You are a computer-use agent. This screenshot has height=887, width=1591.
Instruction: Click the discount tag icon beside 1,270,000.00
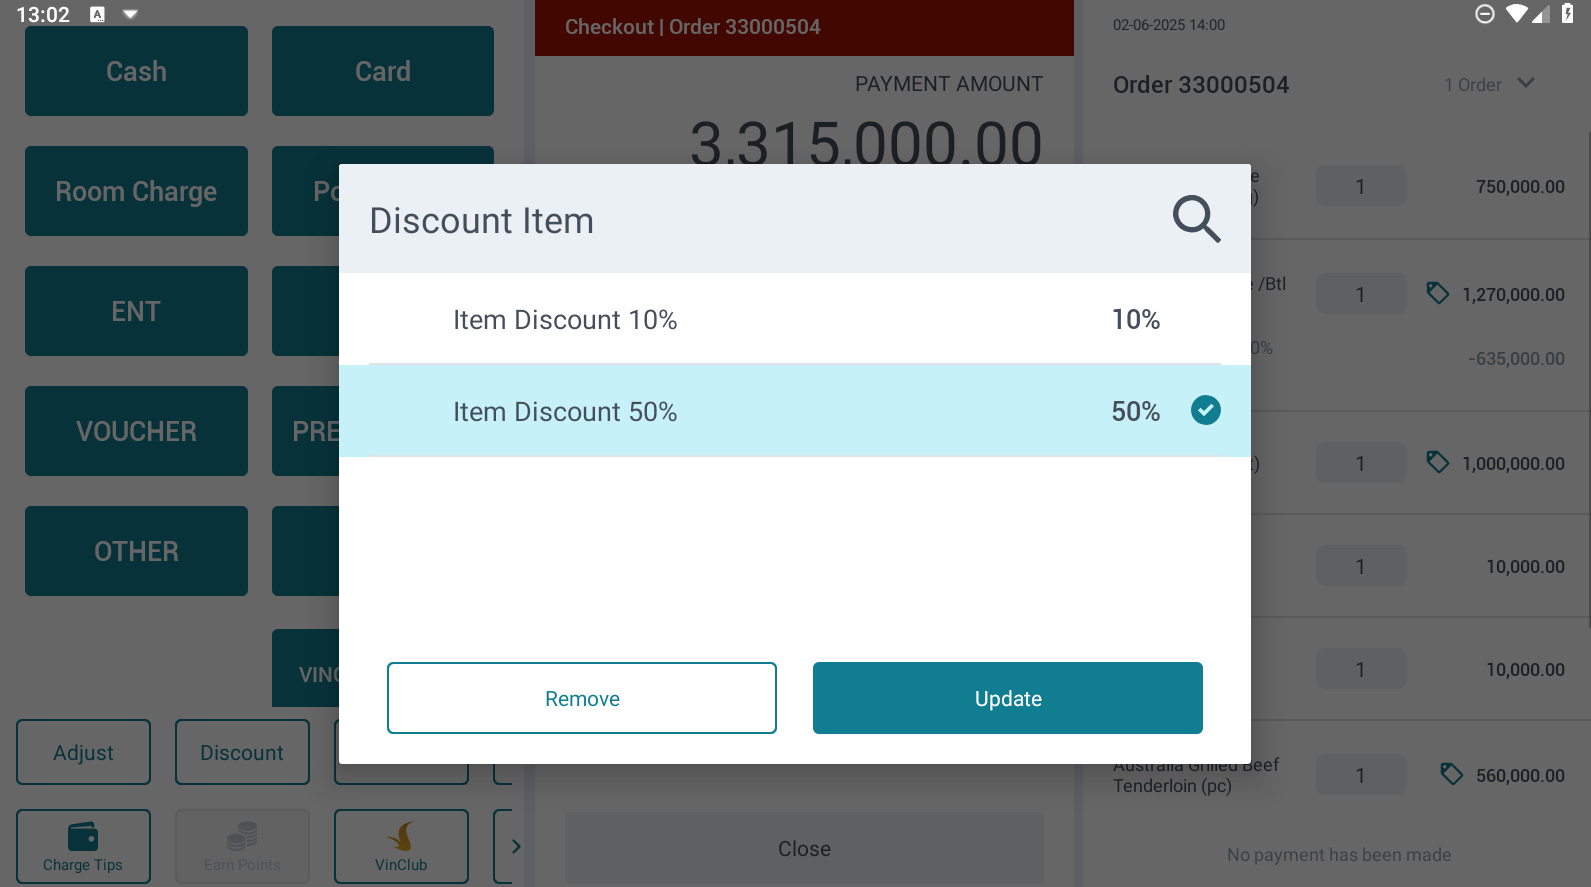tap(1437, 293)
